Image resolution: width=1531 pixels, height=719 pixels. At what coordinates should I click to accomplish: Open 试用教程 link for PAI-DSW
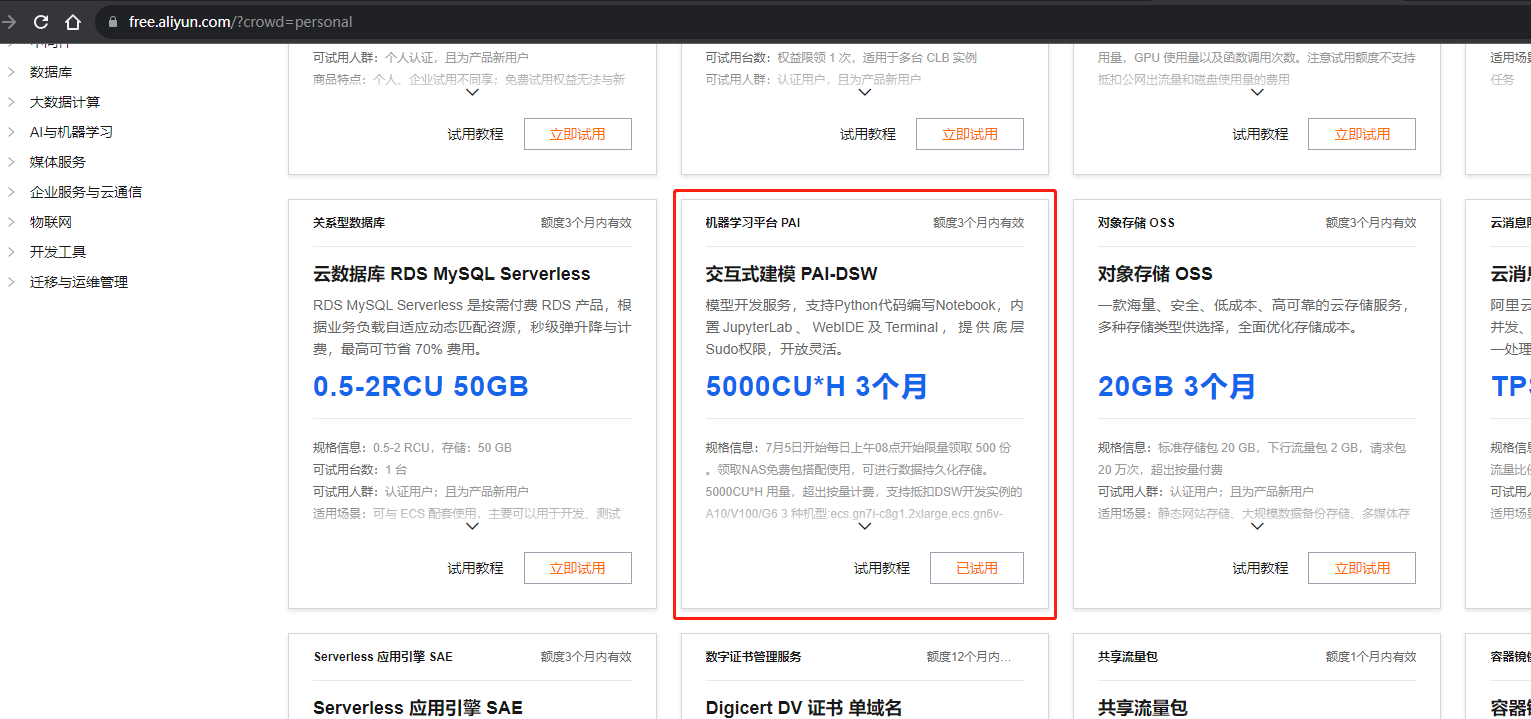click(881, 568)
